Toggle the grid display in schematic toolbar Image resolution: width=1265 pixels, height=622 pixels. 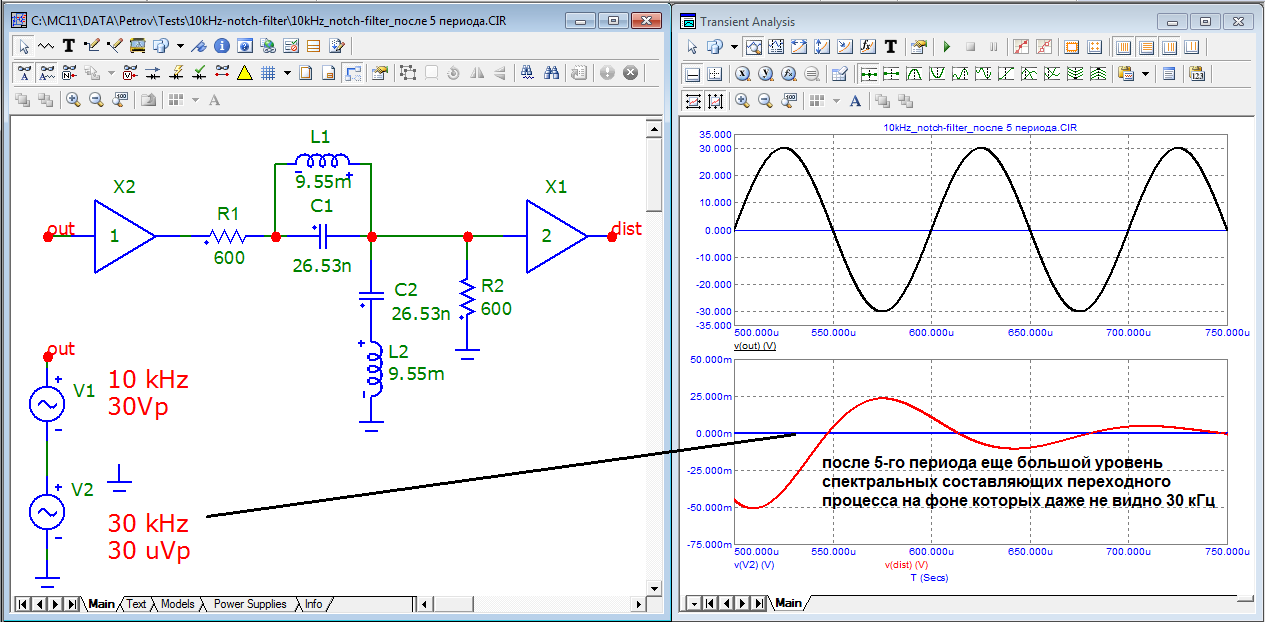click(267, 72)
